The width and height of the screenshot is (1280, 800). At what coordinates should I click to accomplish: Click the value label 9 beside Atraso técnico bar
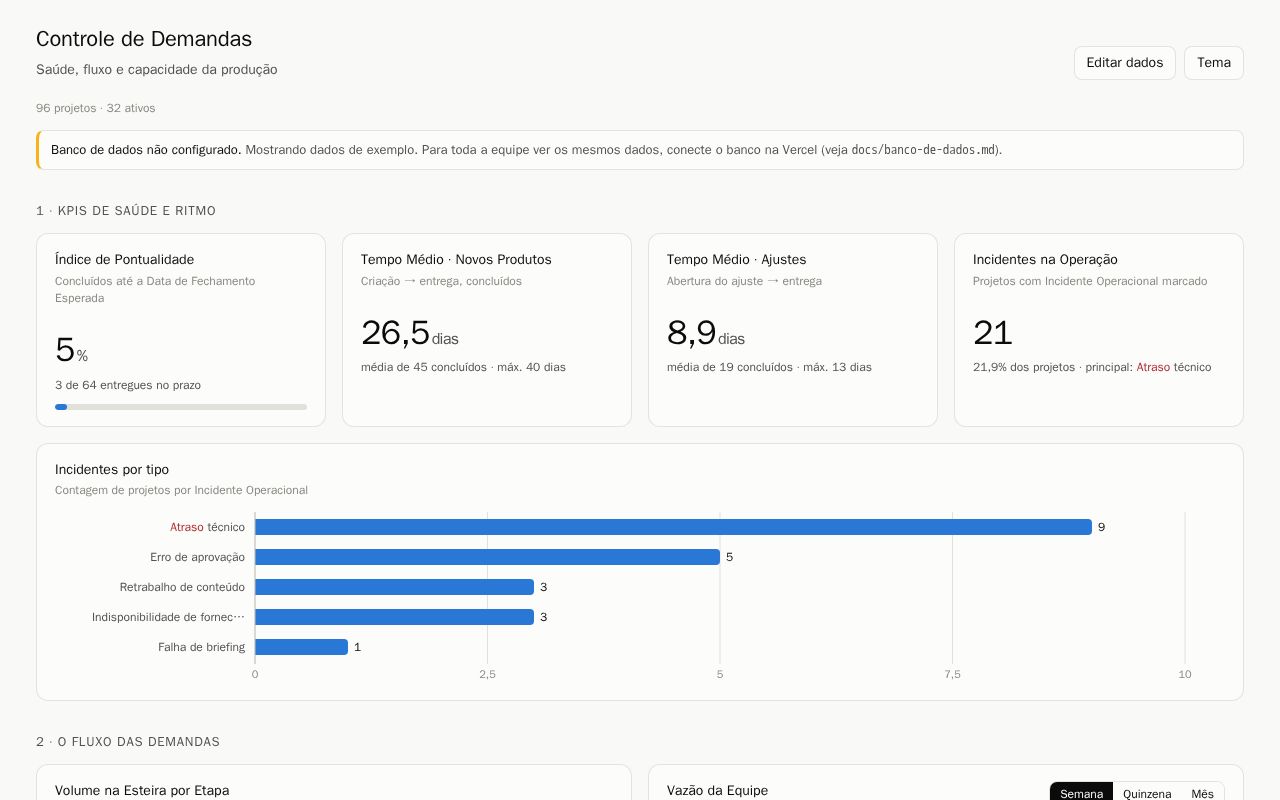tap(1101, 527)
